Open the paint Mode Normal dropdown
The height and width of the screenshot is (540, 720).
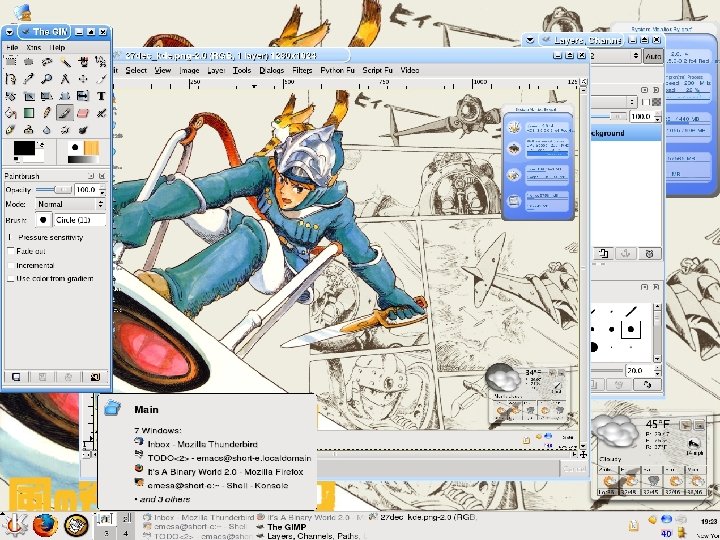pyautogui.click(x=70, y=204)
